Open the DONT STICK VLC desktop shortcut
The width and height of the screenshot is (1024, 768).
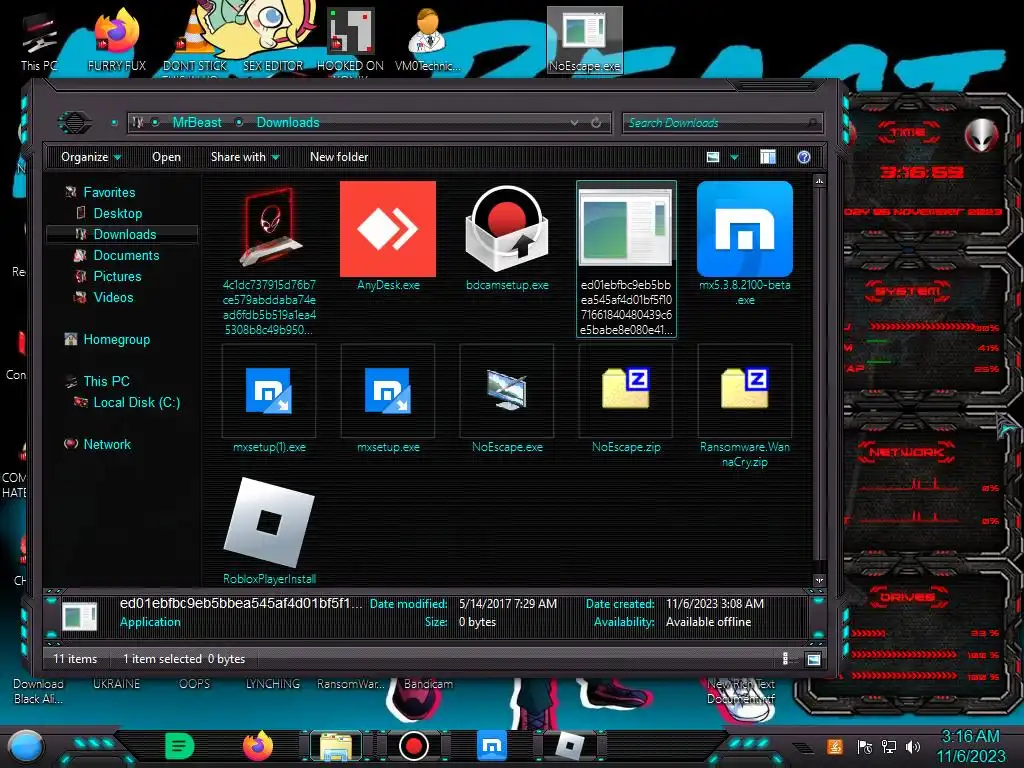(195, 42)
